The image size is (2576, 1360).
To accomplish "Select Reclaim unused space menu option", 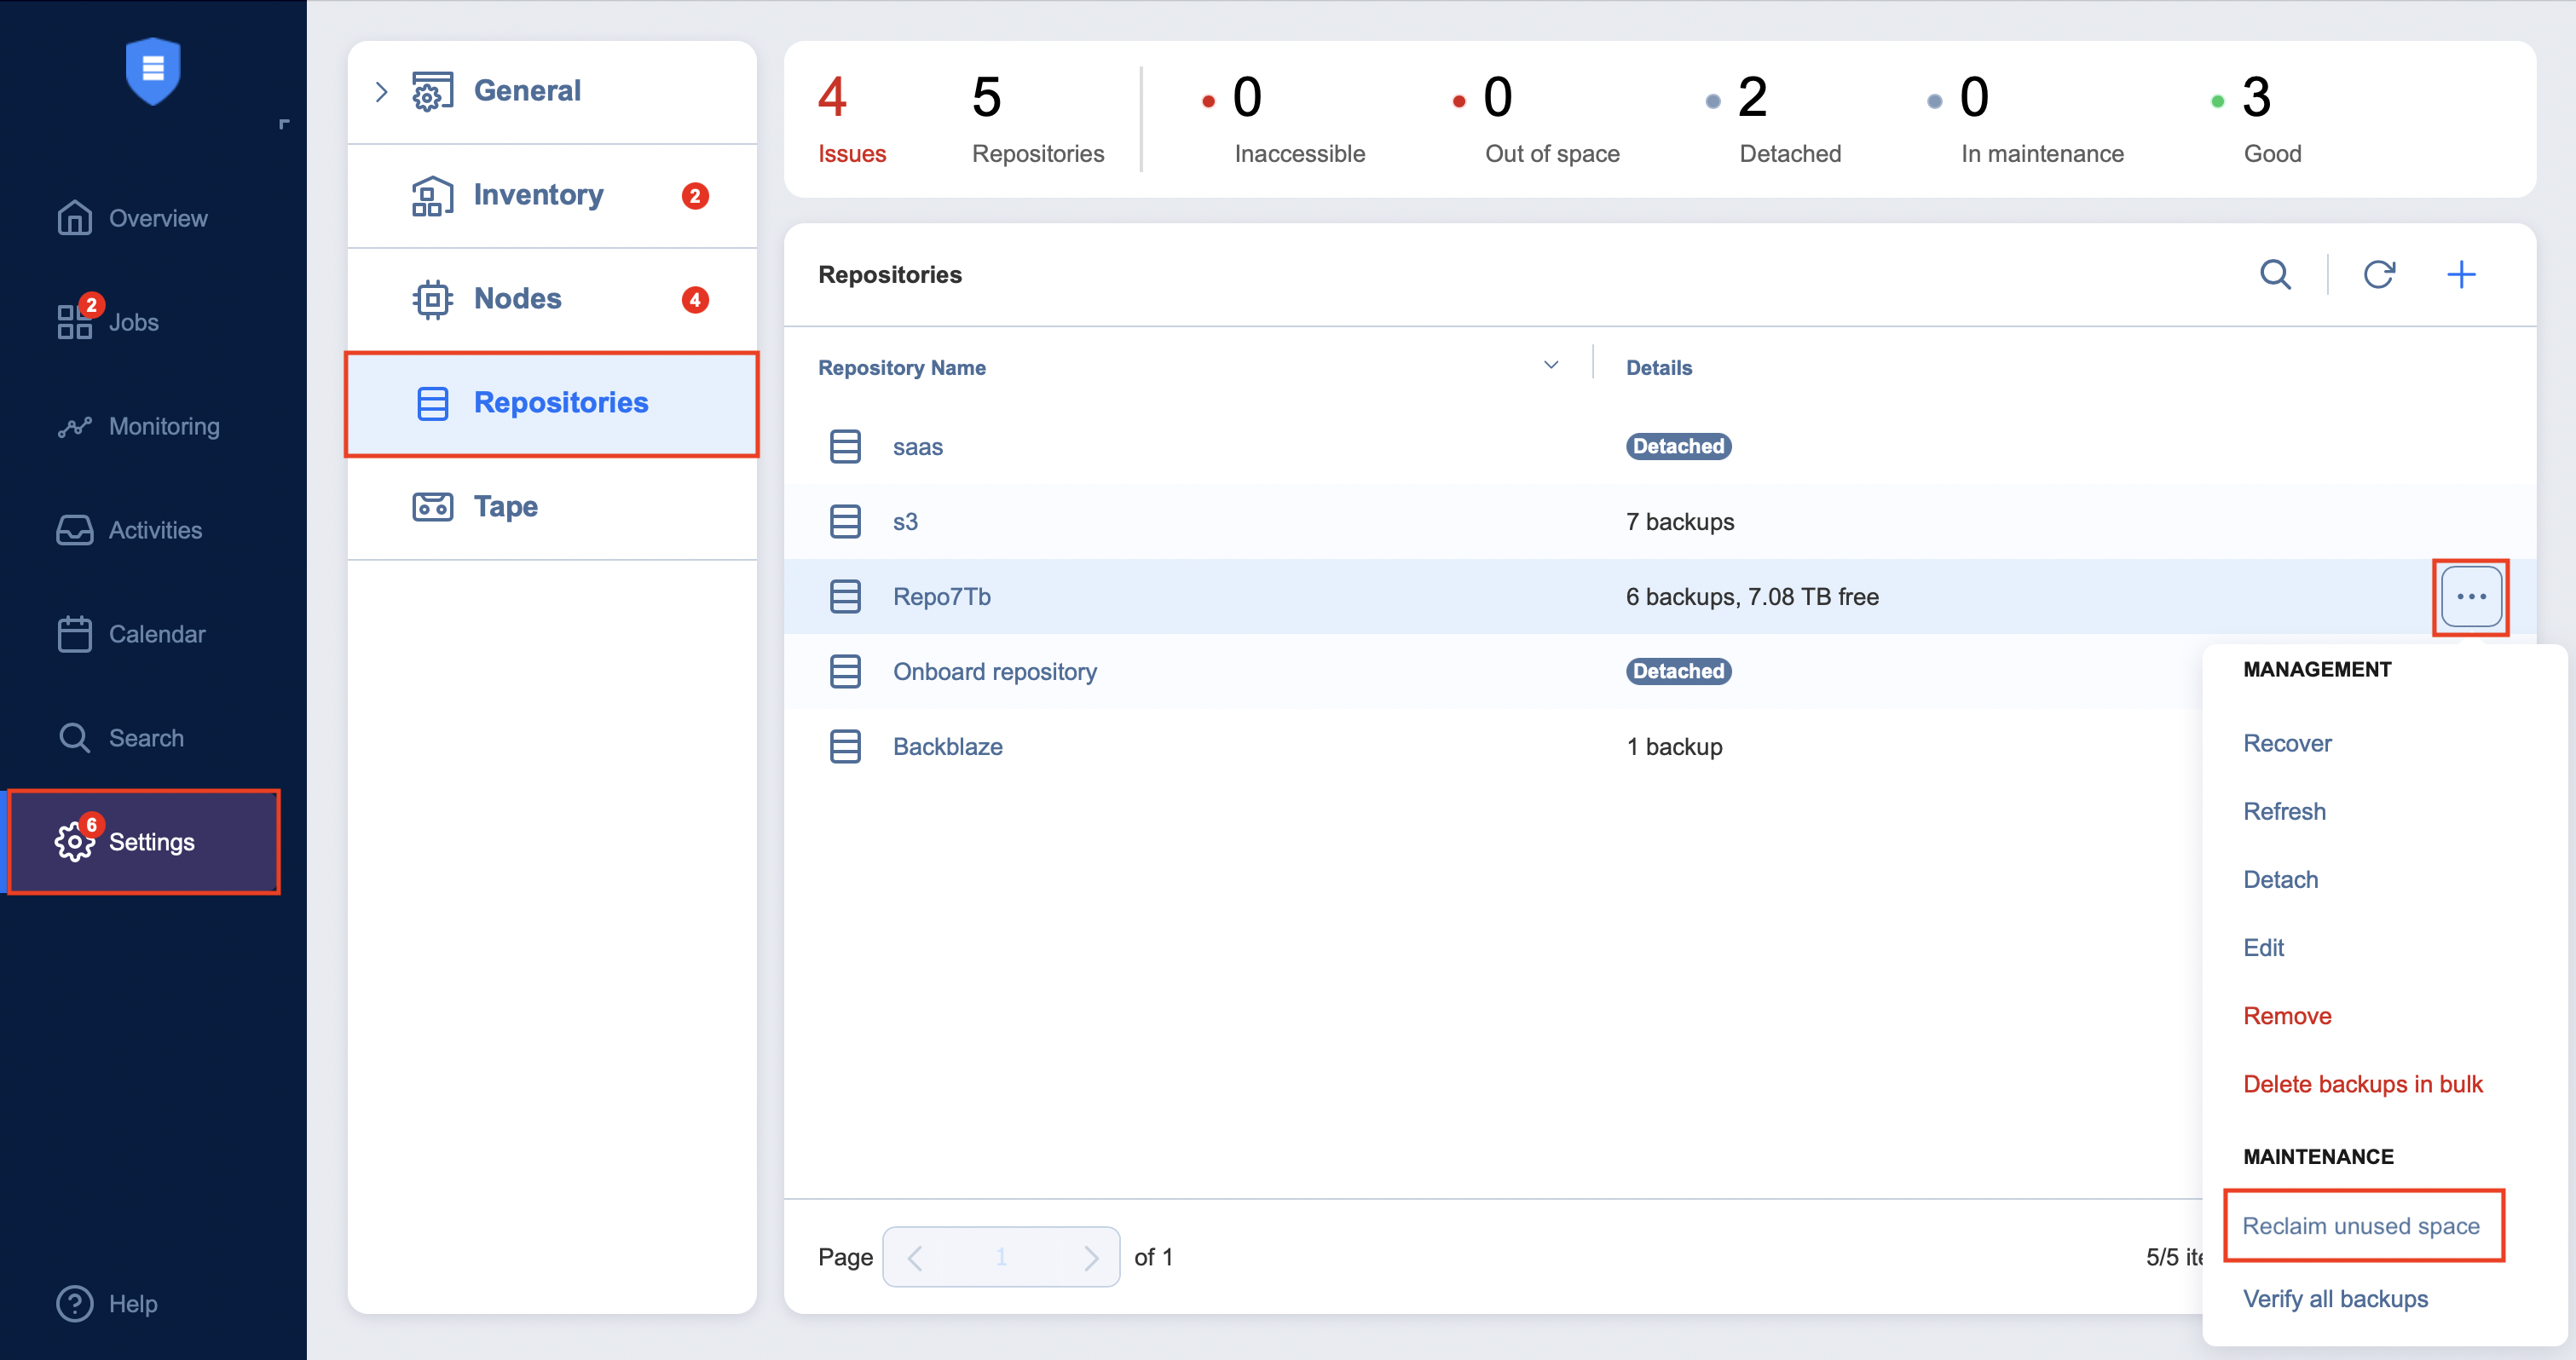I will point(2360,1225).
